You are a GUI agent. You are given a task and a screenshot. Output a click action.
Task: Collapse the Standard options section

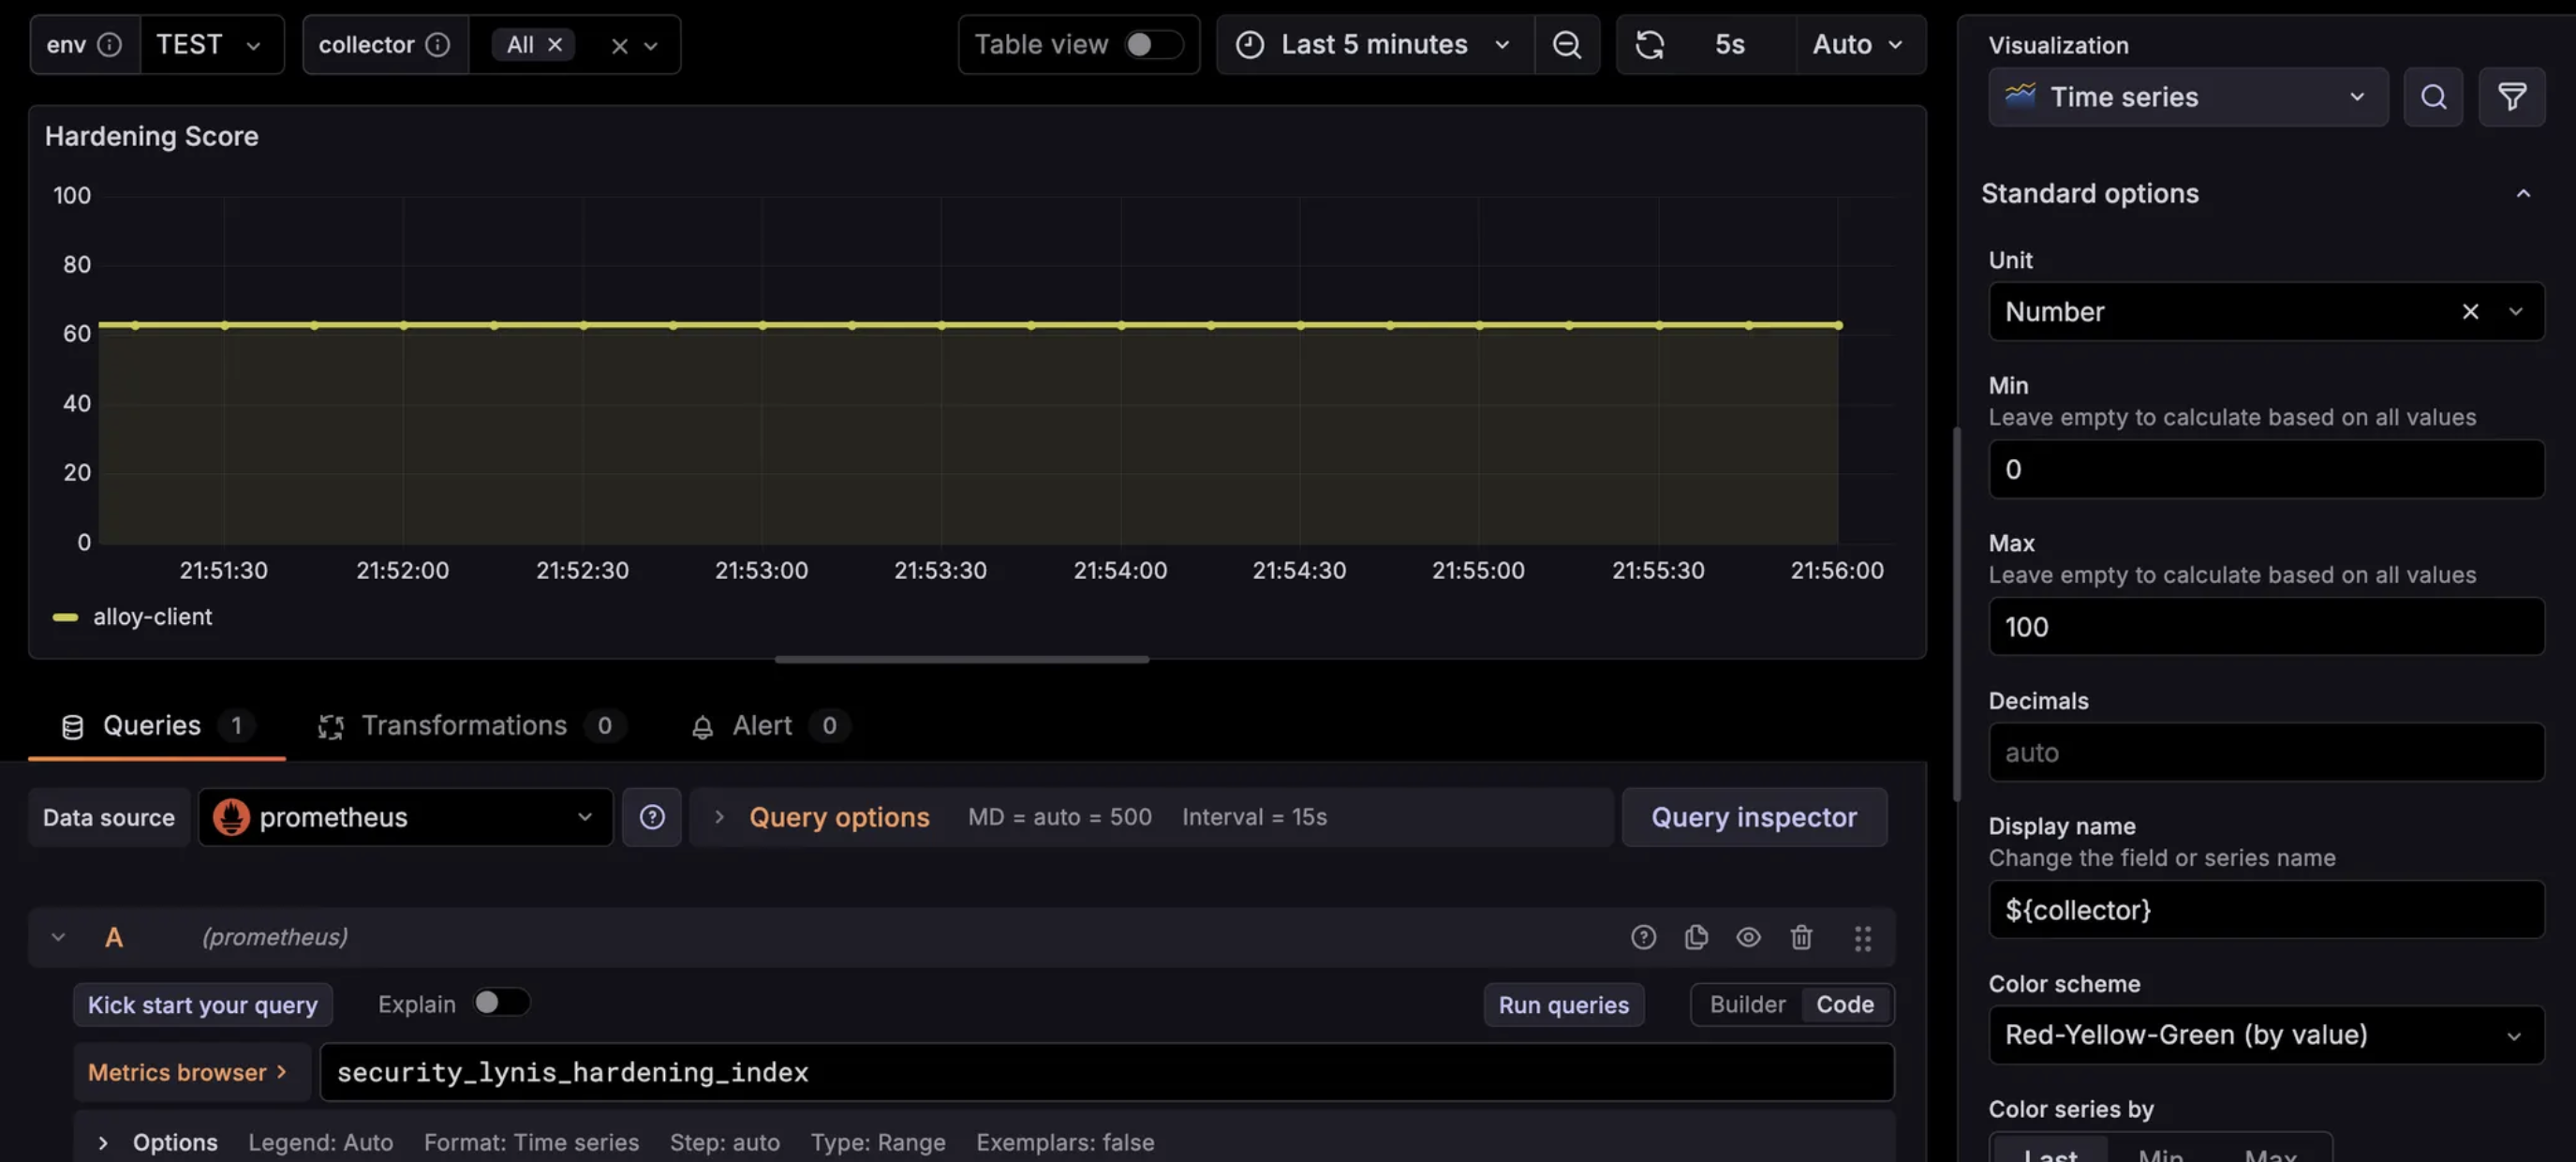(2524, 192)
